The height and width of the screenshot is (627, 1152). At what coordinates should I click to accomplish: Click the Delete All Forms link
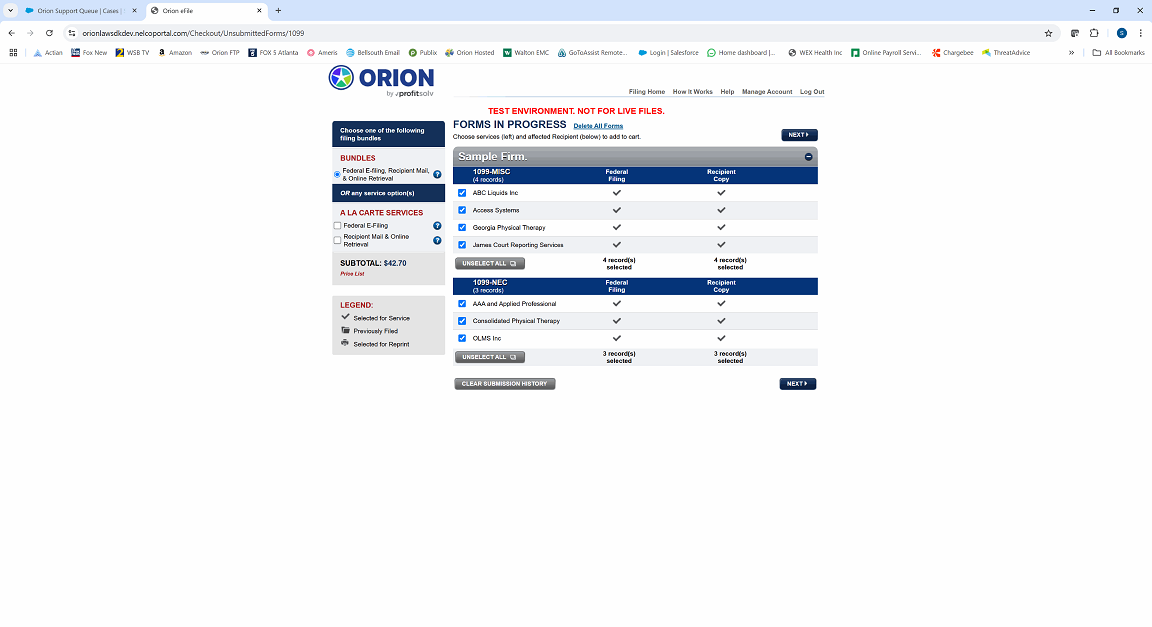click(598, 126)
